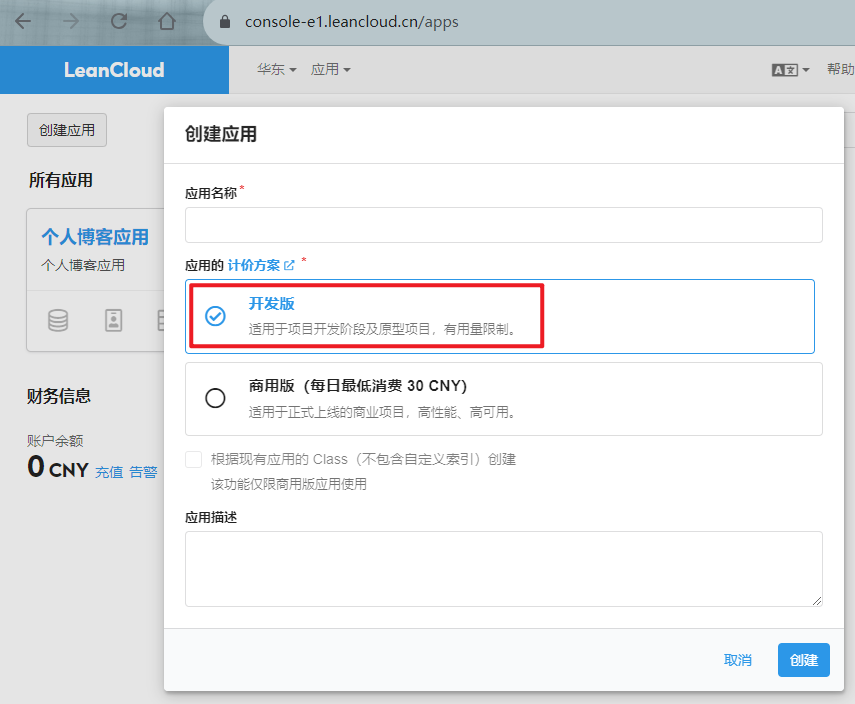855x704 pixels.
Task: Click the 充值 recharge link
Action: (x=109, y=472)
